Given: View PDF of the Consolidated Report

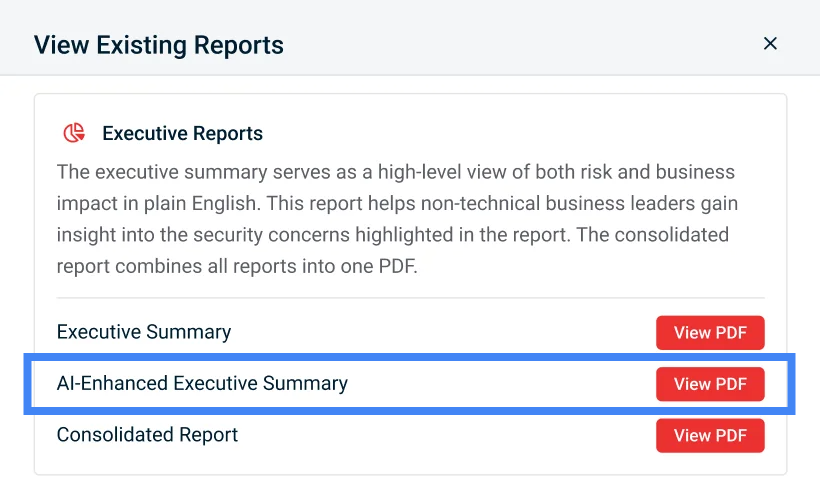Looking at the screenshot, I should [710, 435].
